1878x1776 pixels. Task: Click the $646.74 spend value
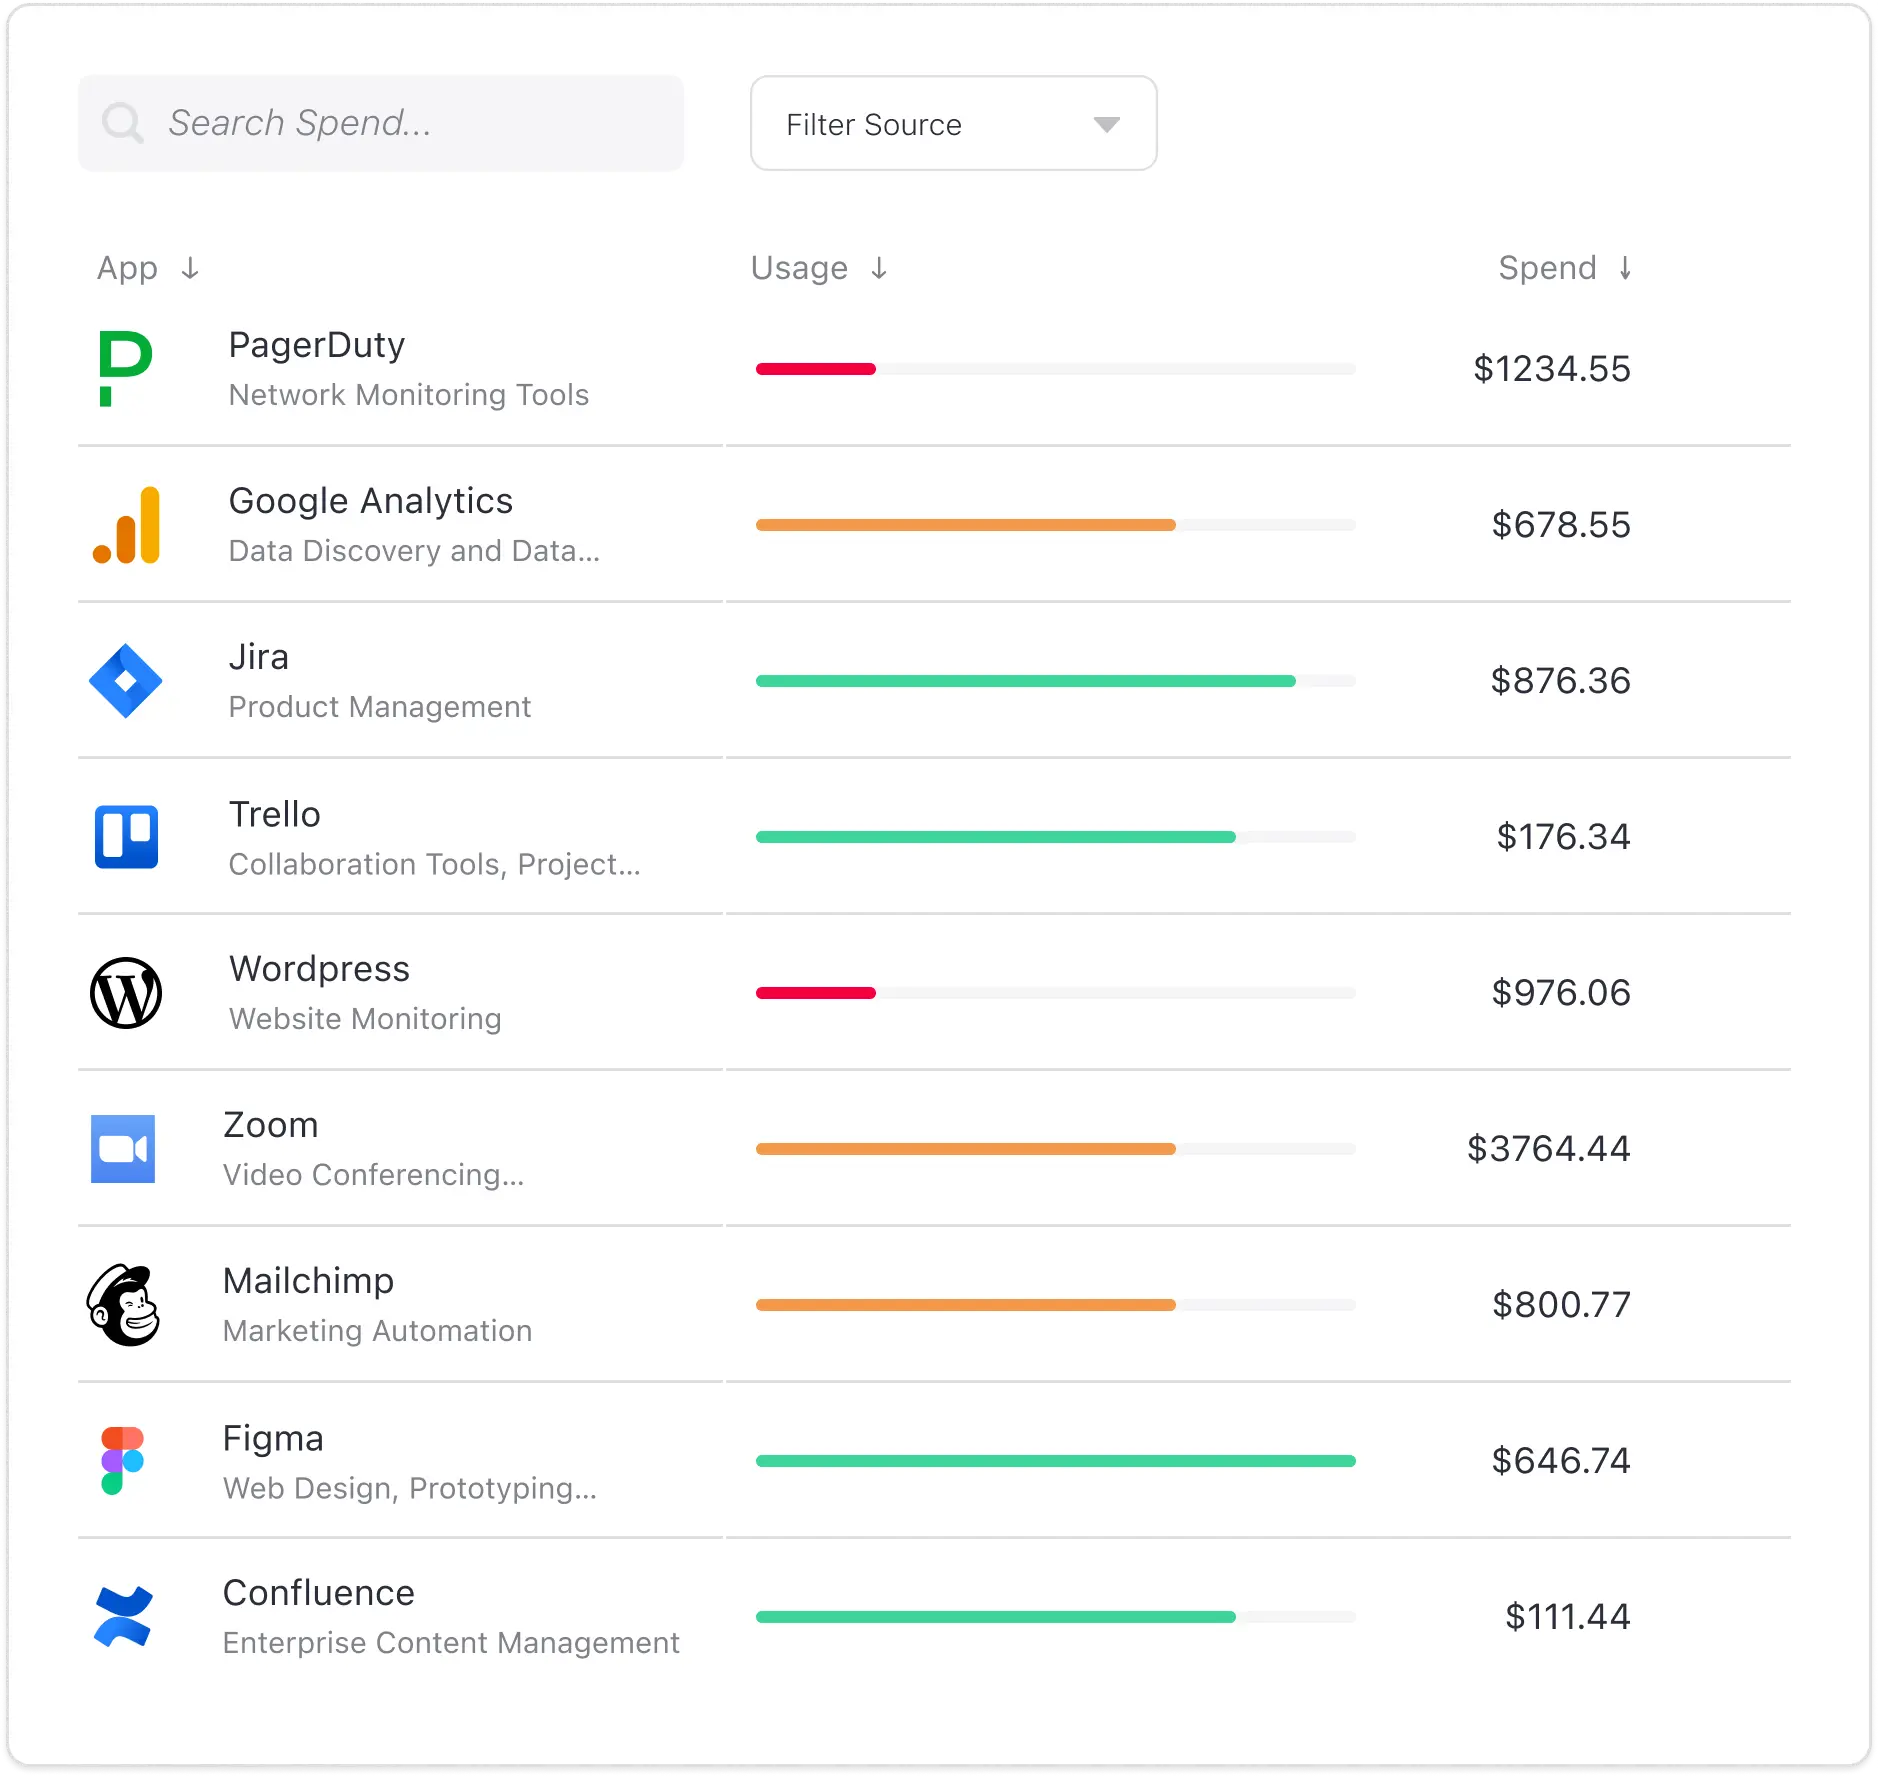[1561, 1461]
